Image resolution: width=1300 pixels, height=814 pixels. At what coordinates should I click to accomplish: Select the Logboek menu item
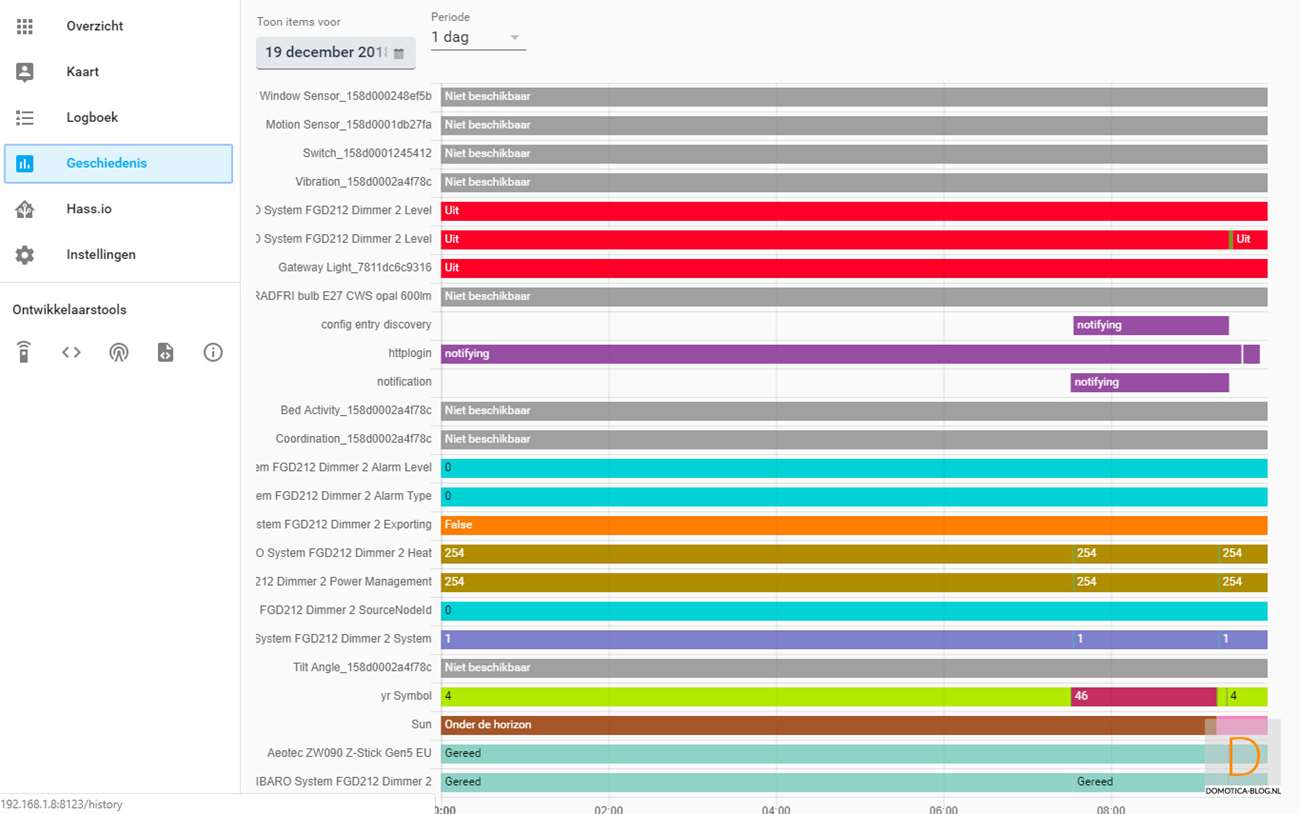92,118
